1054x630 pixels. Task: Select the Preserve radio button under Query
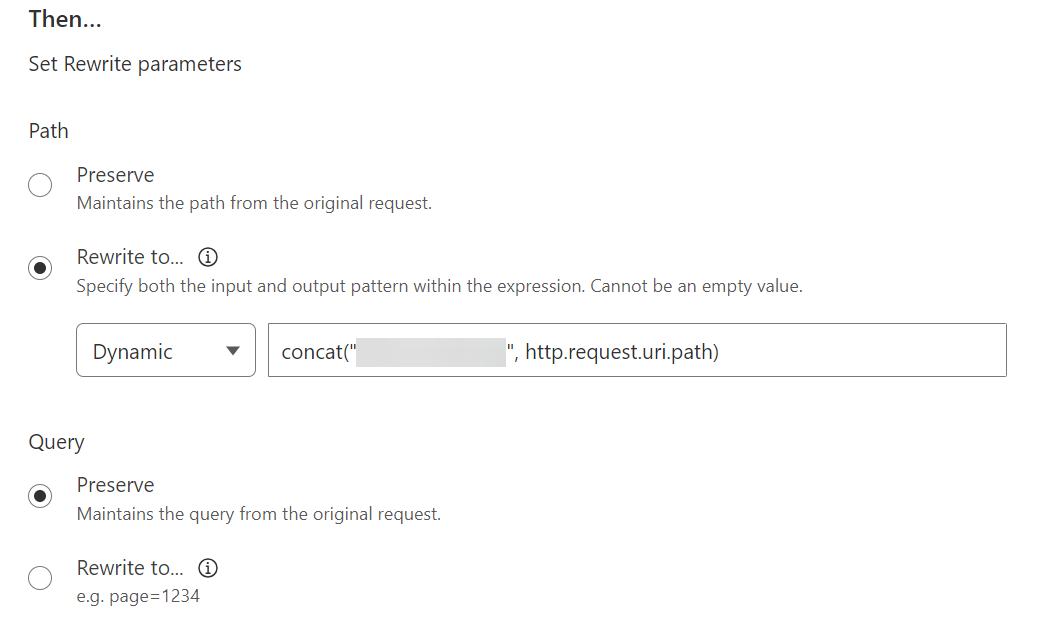40,496
